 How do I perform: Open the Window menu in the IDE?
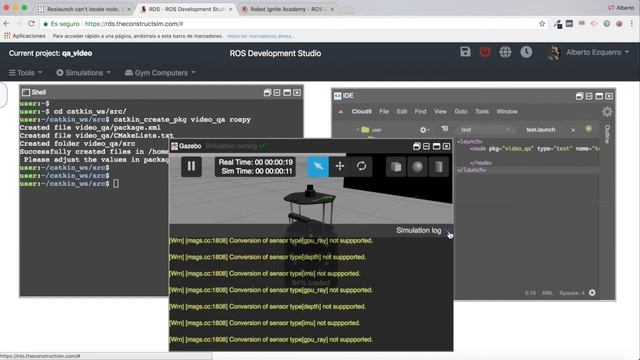tap(507, 111)
